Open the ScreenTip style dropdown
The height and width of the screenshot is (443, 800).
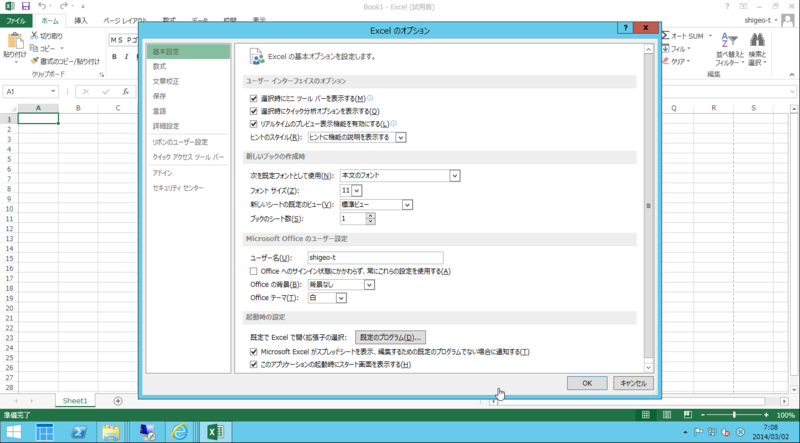pos(401,137)
